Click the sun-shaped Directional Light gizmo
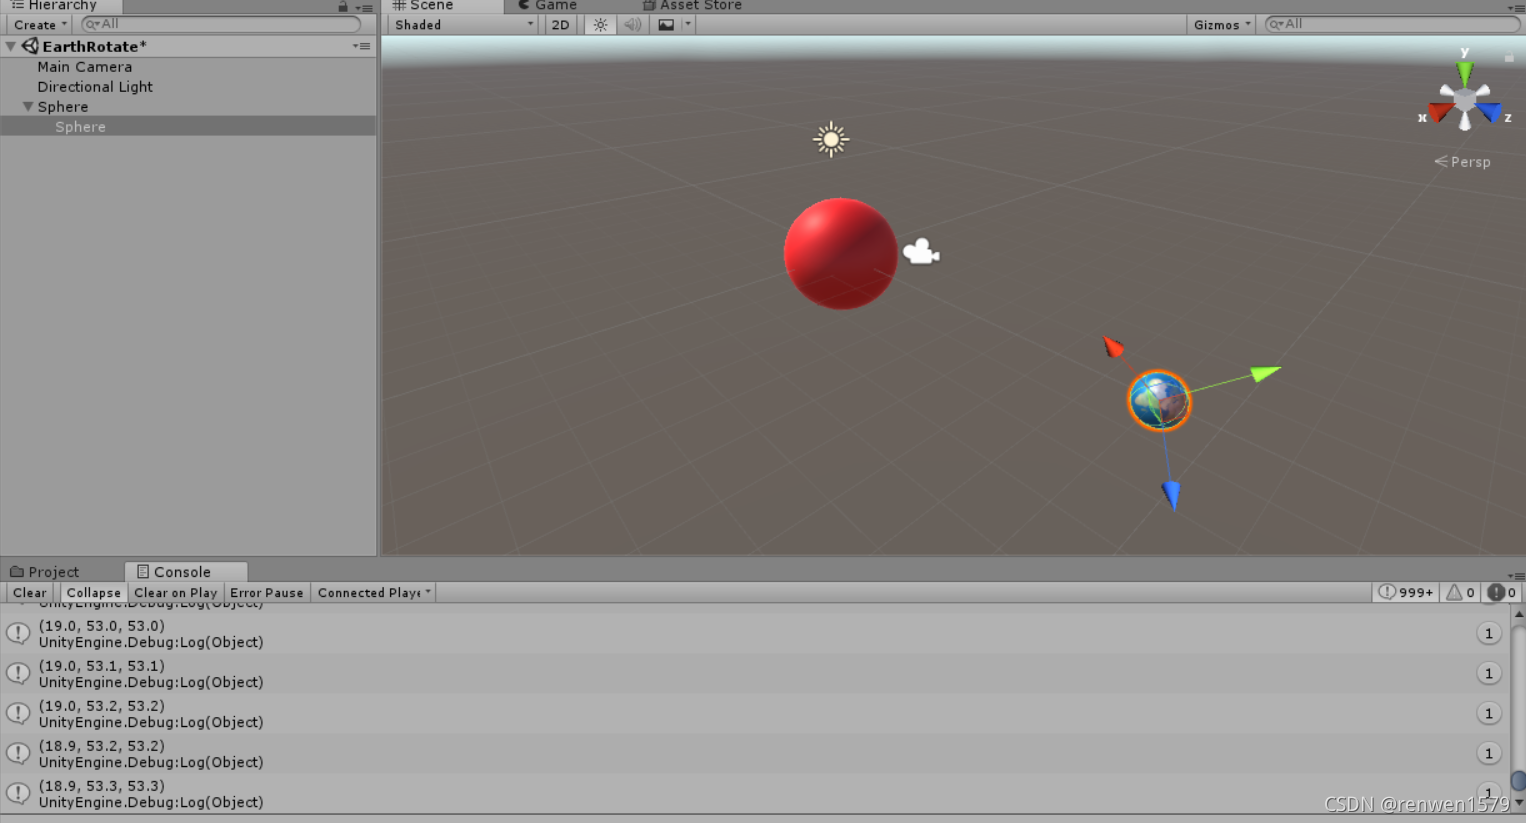 (x=830, y=140)
